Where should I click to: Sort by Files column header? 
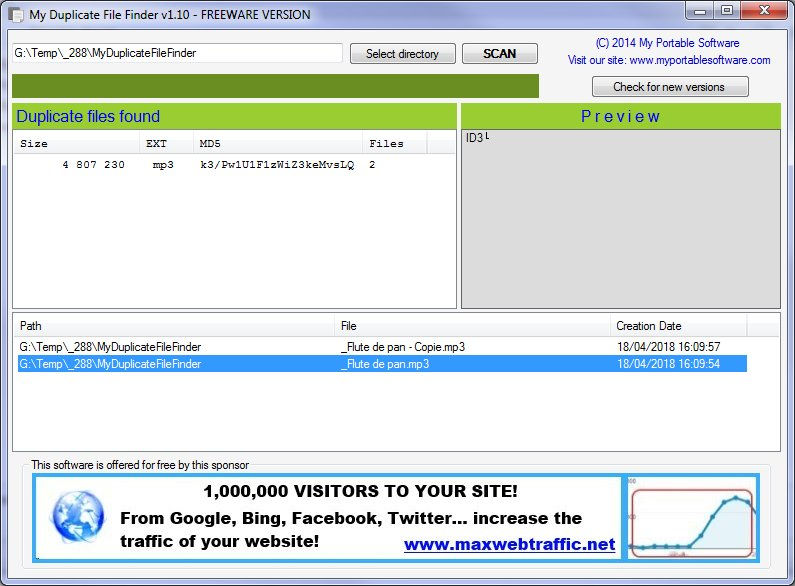[394, 143]
